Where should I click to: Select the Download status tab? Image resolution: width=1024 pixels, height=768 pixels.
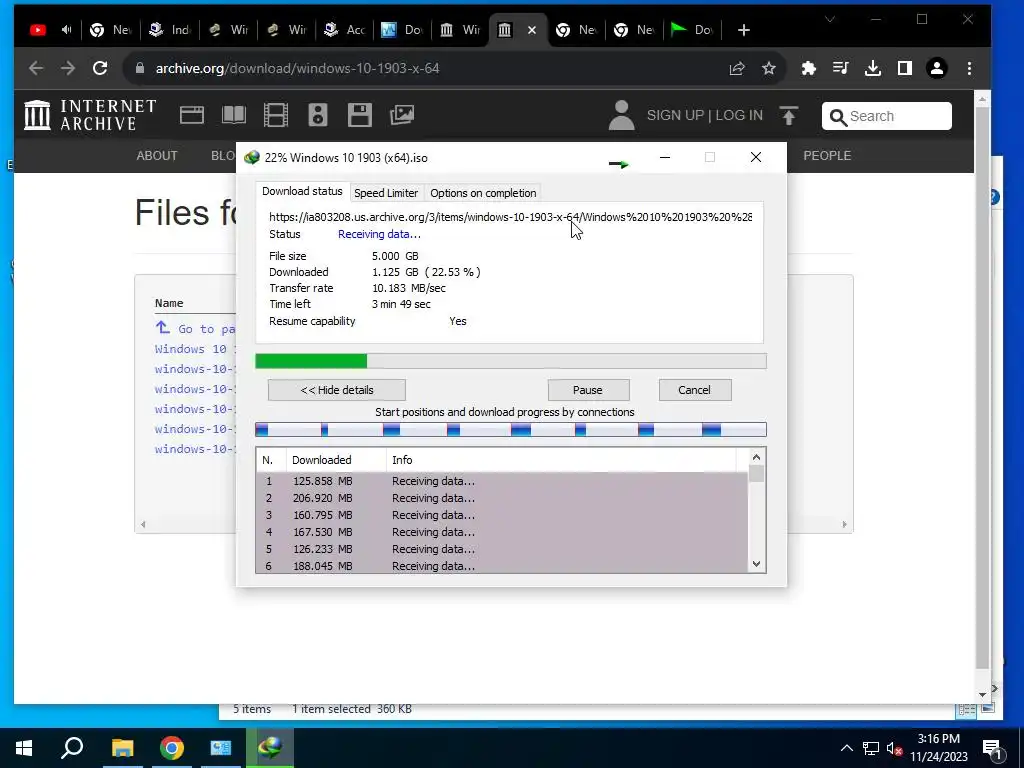pos(302,191)
